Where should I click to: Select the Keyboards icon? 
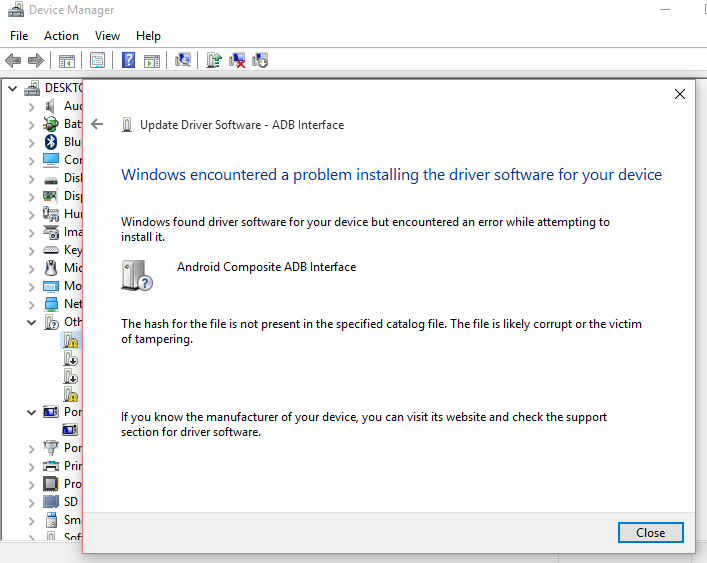(x=50, y=250)
